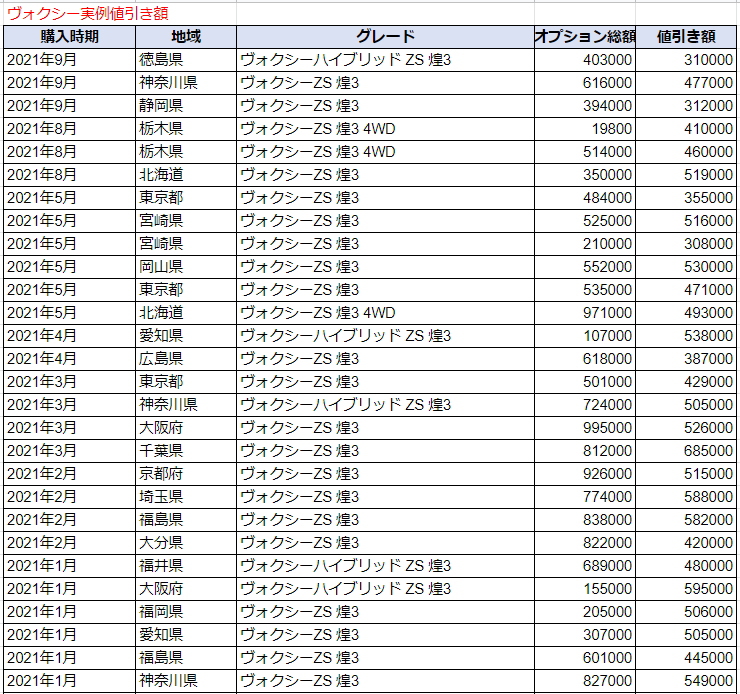This screenshot has height=694, width=740.
Task: Click discount cell 355000
Action: point(686,198)
